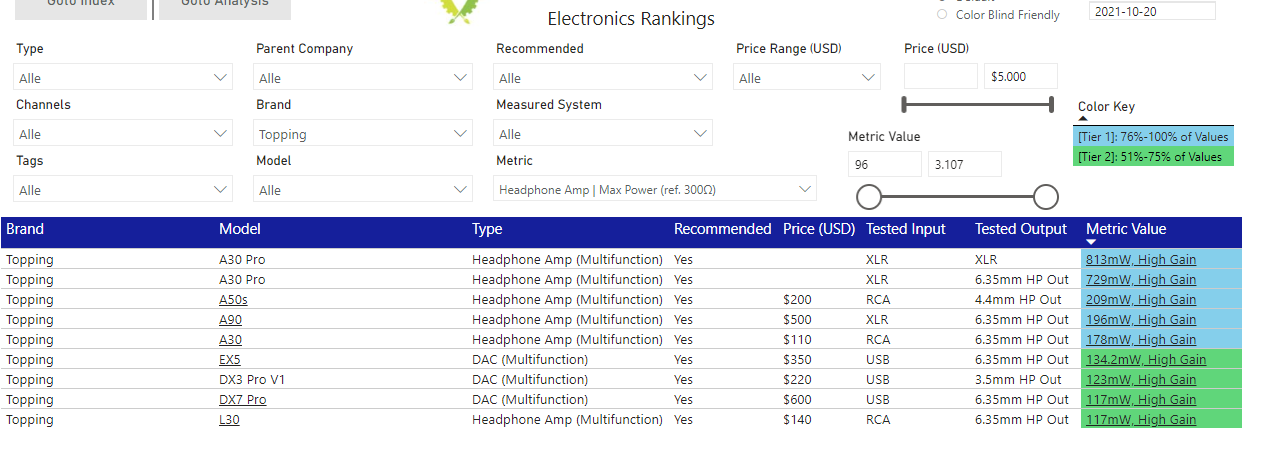Open the 123mW, High Gain metric link
The image size is (1276, 450).
(1141, 380)
